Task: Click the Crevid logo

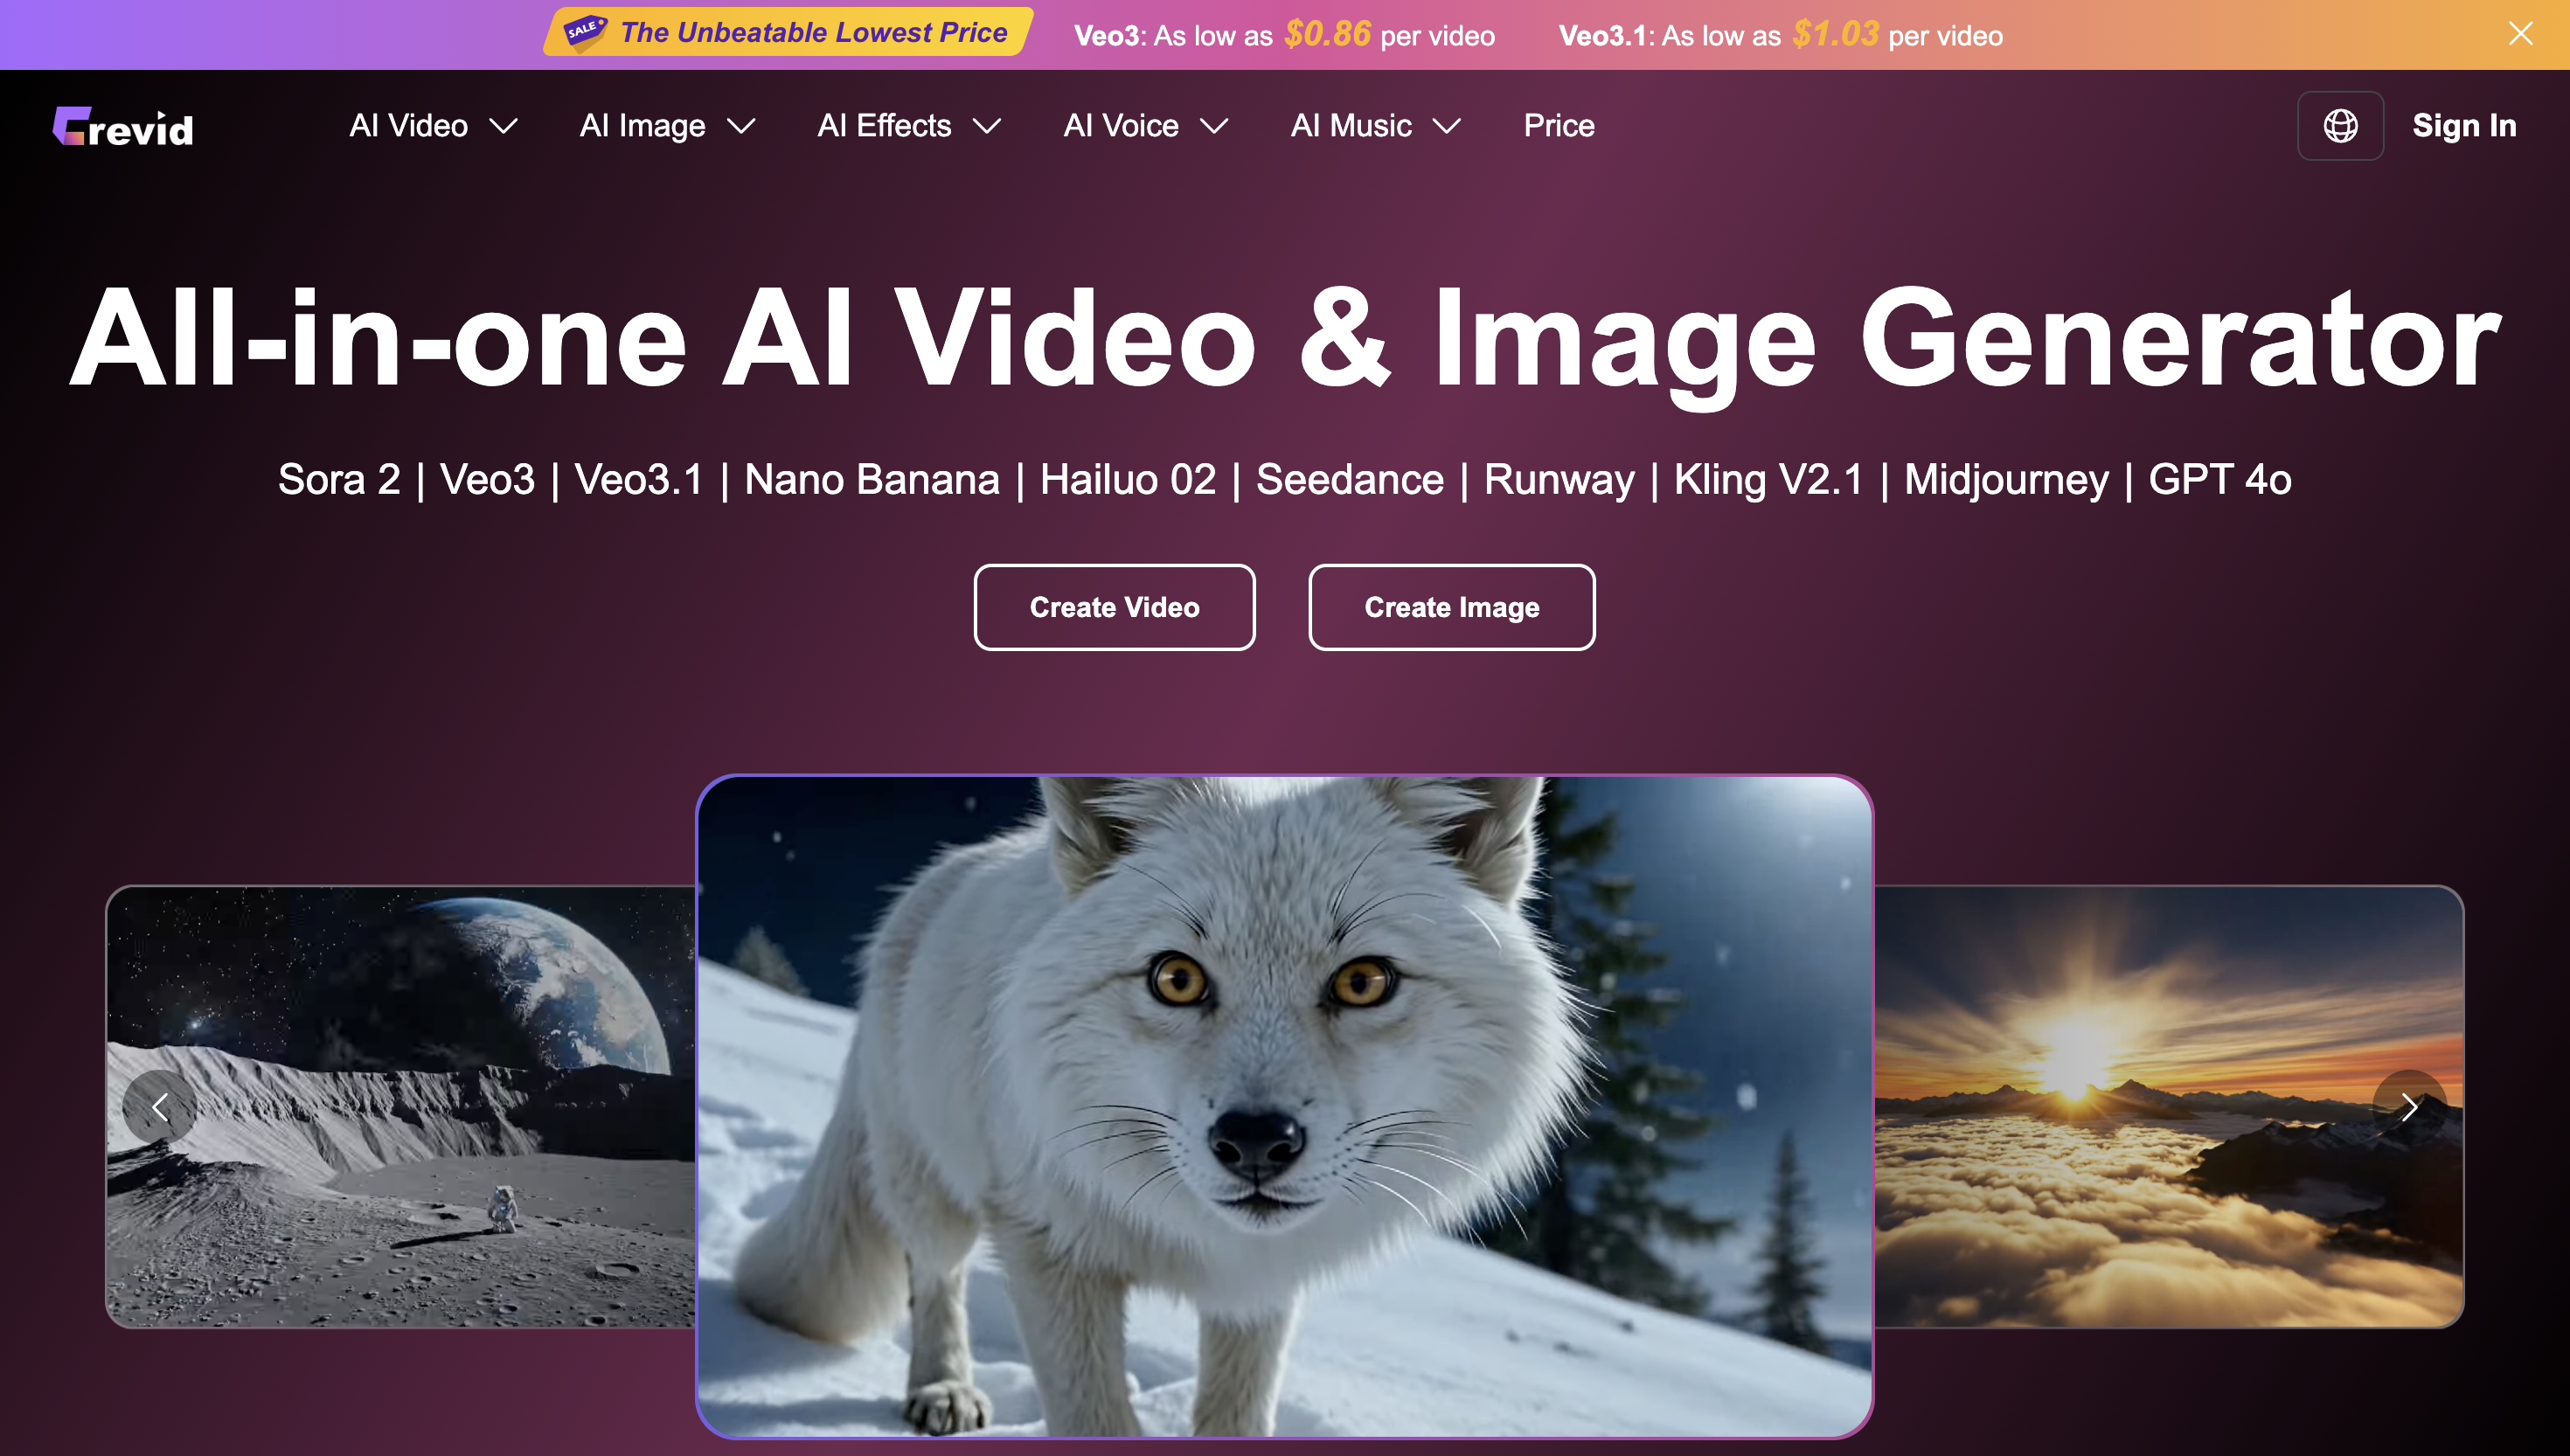Action: tap(123, 127)
